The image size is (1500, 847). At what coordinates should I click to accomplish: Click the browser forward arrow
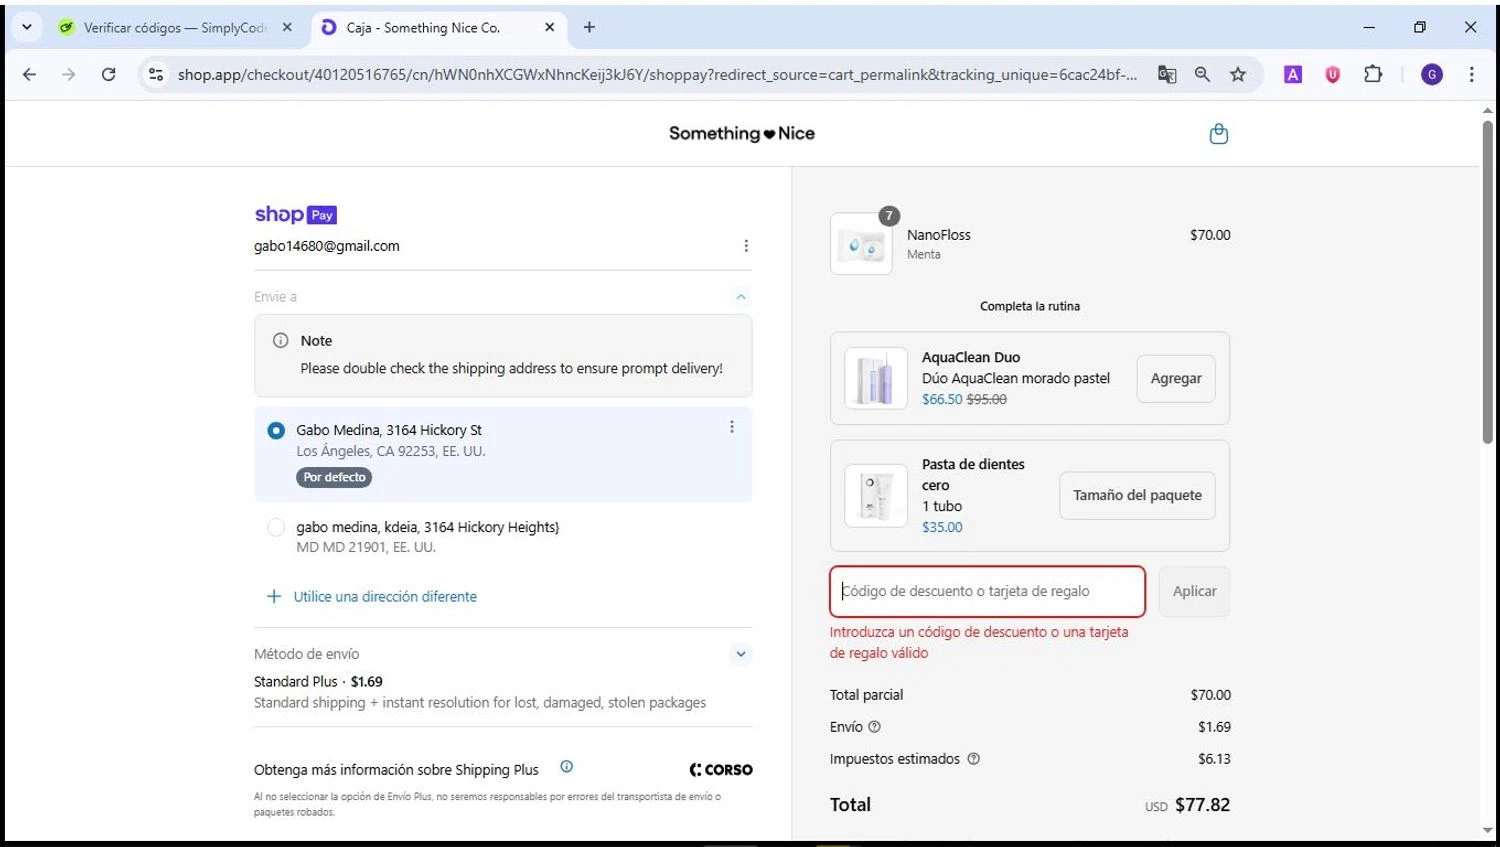[x=68, y=74]
